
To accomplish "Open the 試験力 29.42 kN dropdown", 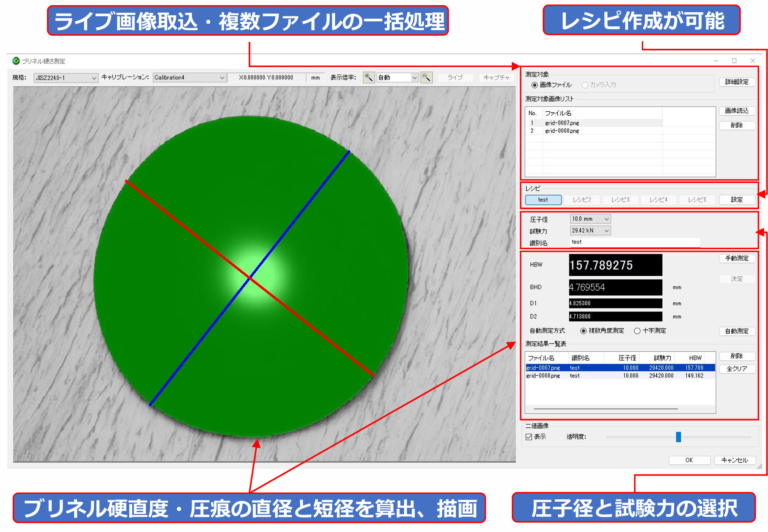I will (589, 230).
